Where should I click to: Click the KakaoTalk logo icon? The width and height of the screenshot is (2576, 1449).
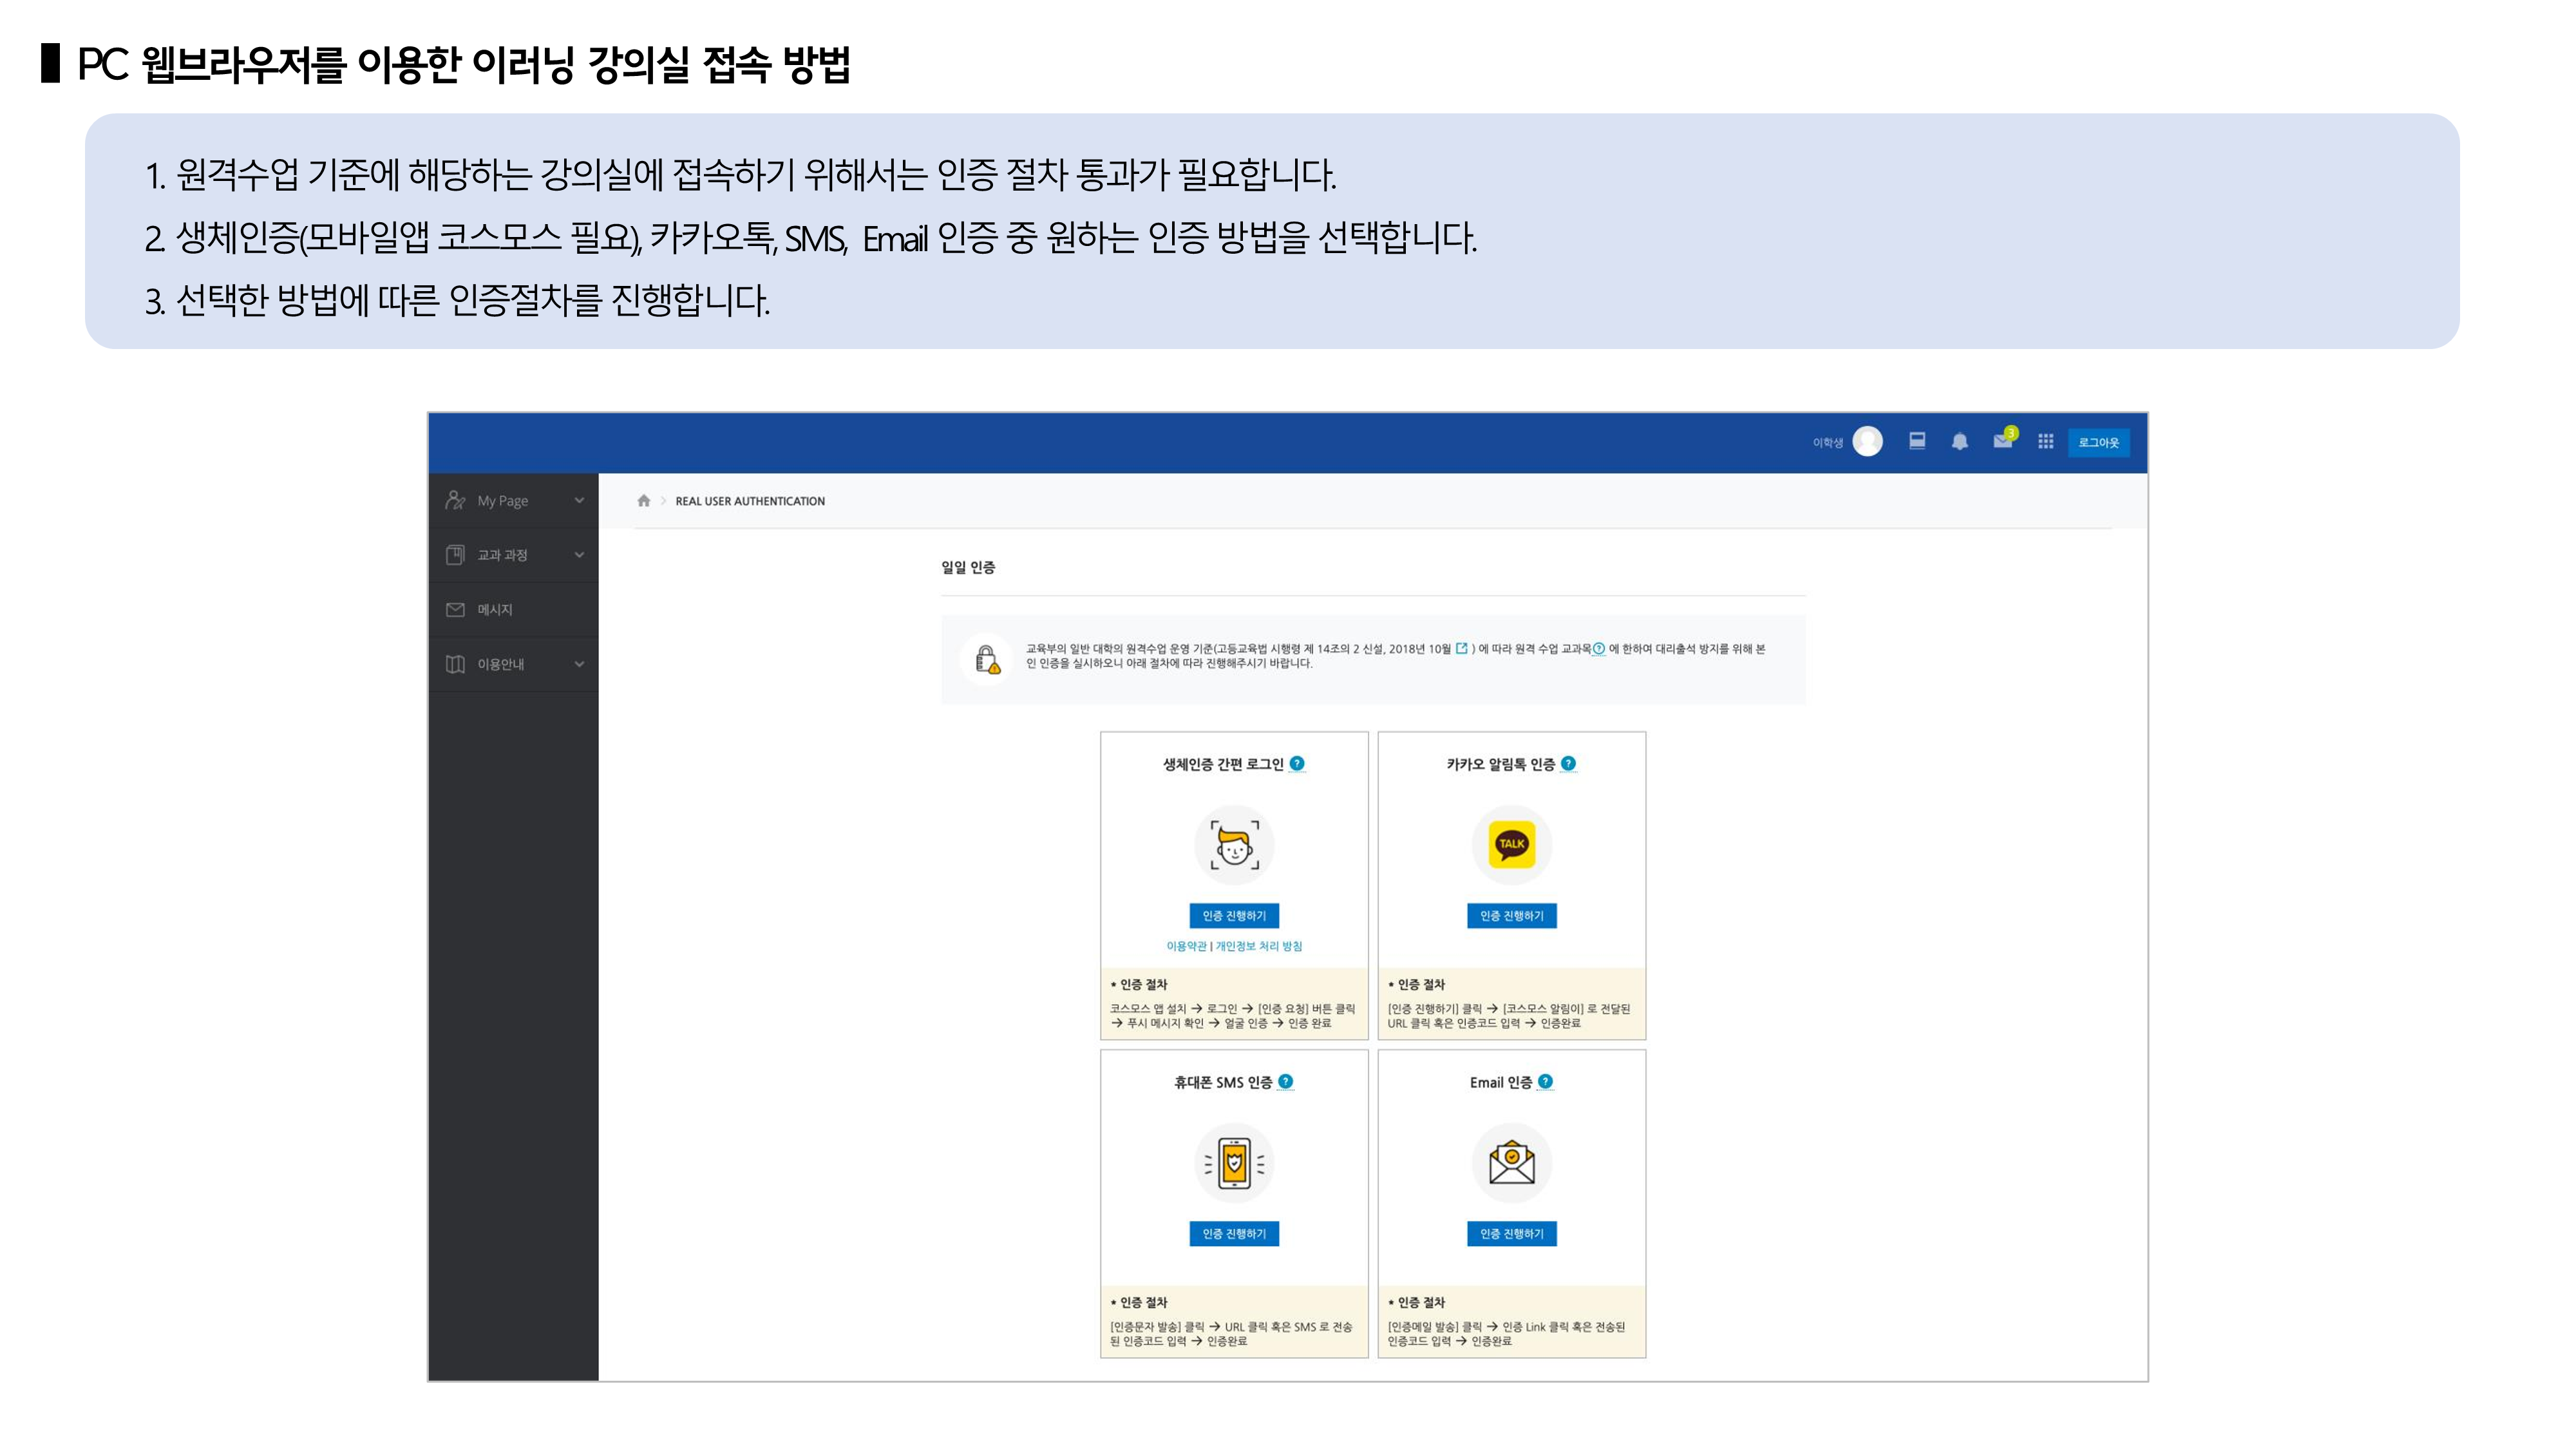pos(1511,844)
